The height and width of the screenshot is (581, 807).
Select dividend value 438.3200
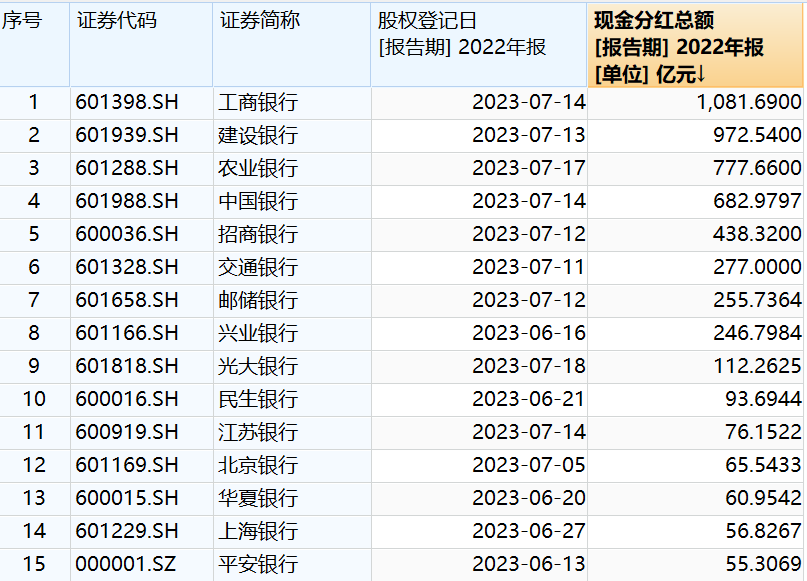[757, 234]
